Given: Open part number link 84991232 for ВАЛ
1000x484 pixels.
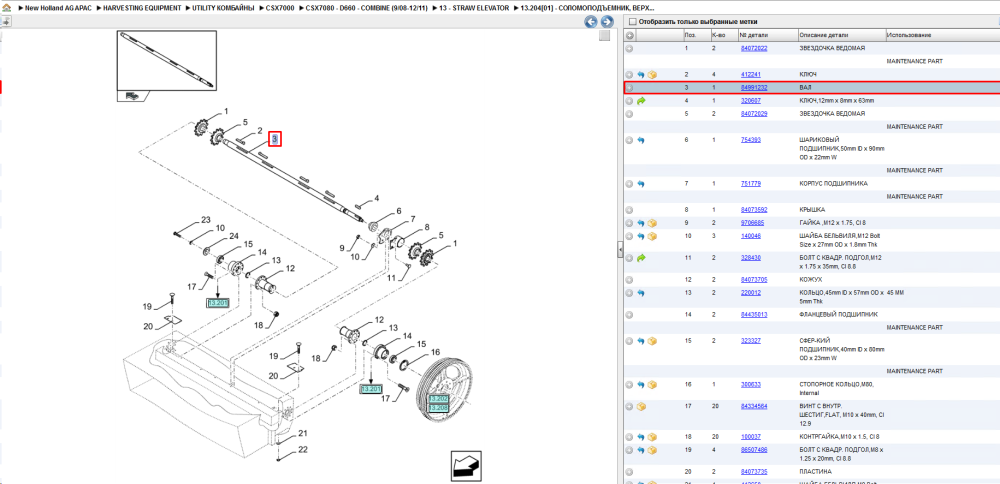Looking at the screenshot, I should (x=754, y=87).
